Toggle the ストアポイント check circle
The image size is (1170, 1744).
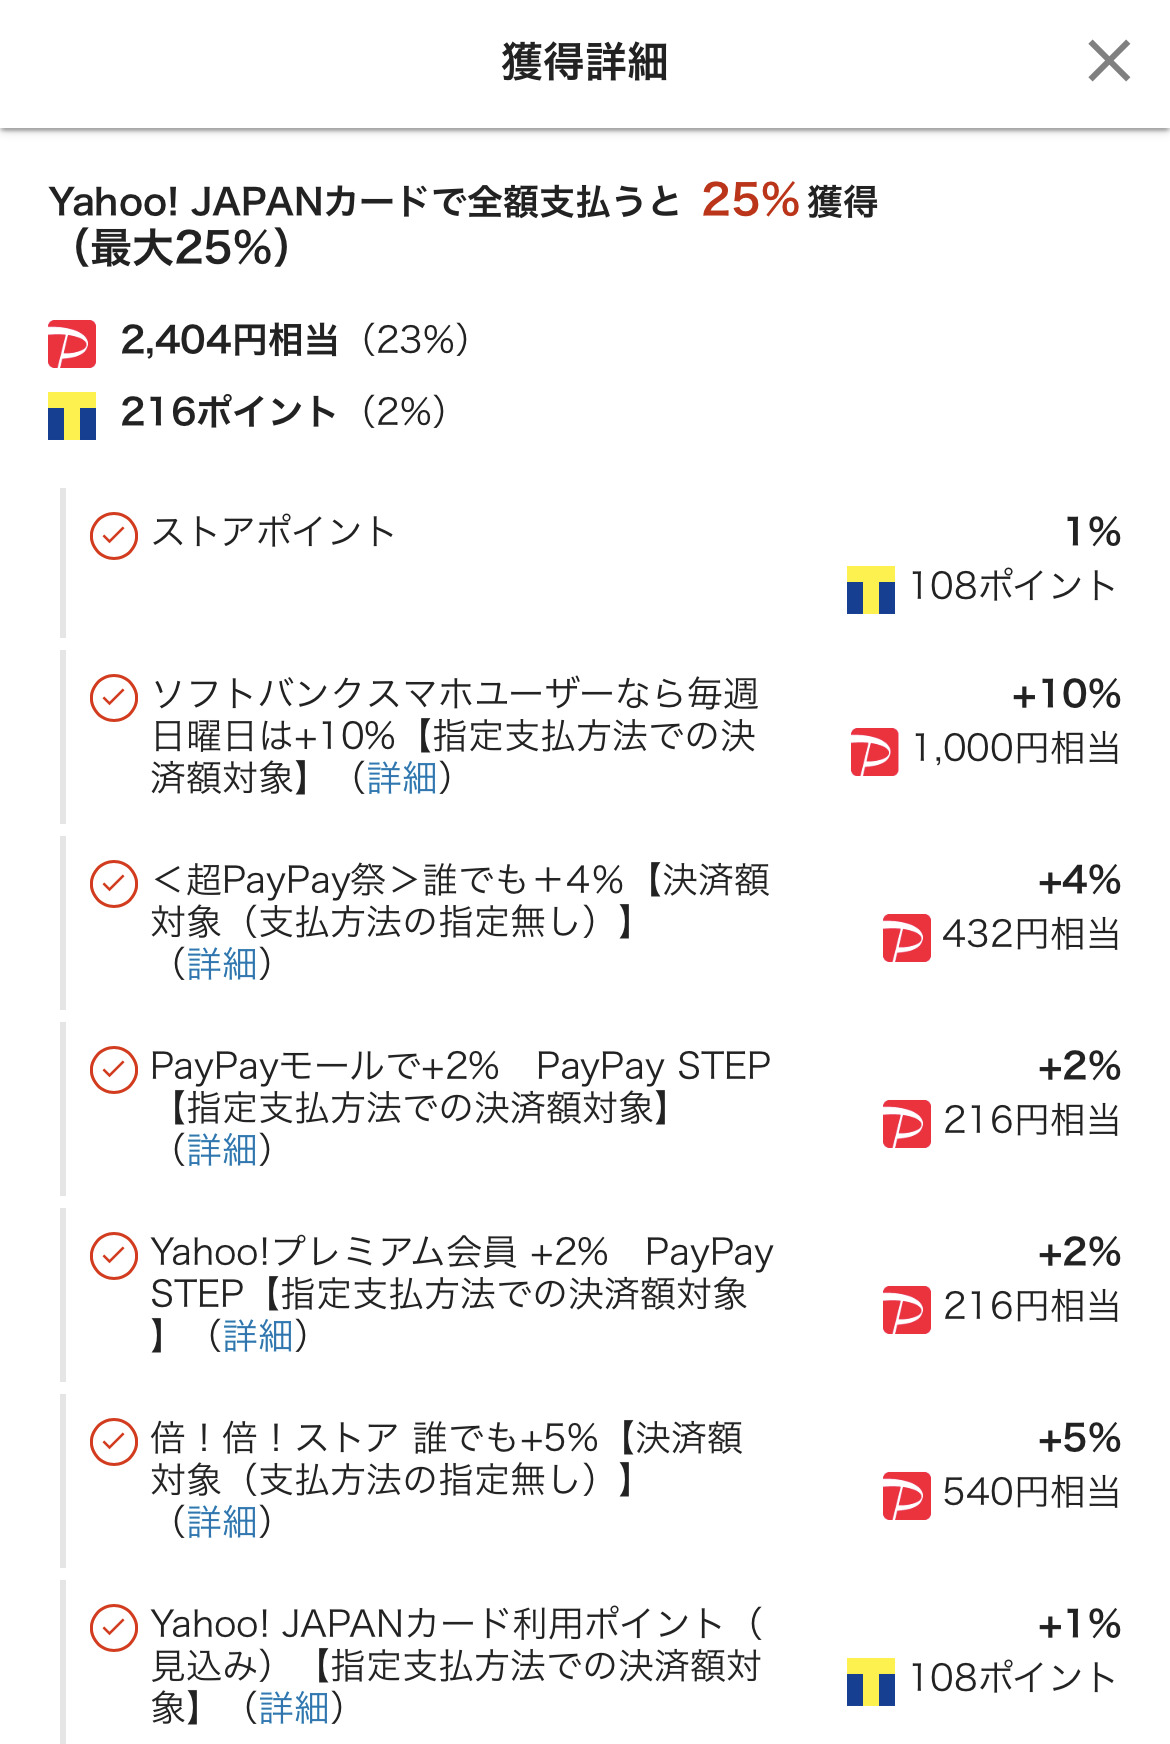coord(114,535)
